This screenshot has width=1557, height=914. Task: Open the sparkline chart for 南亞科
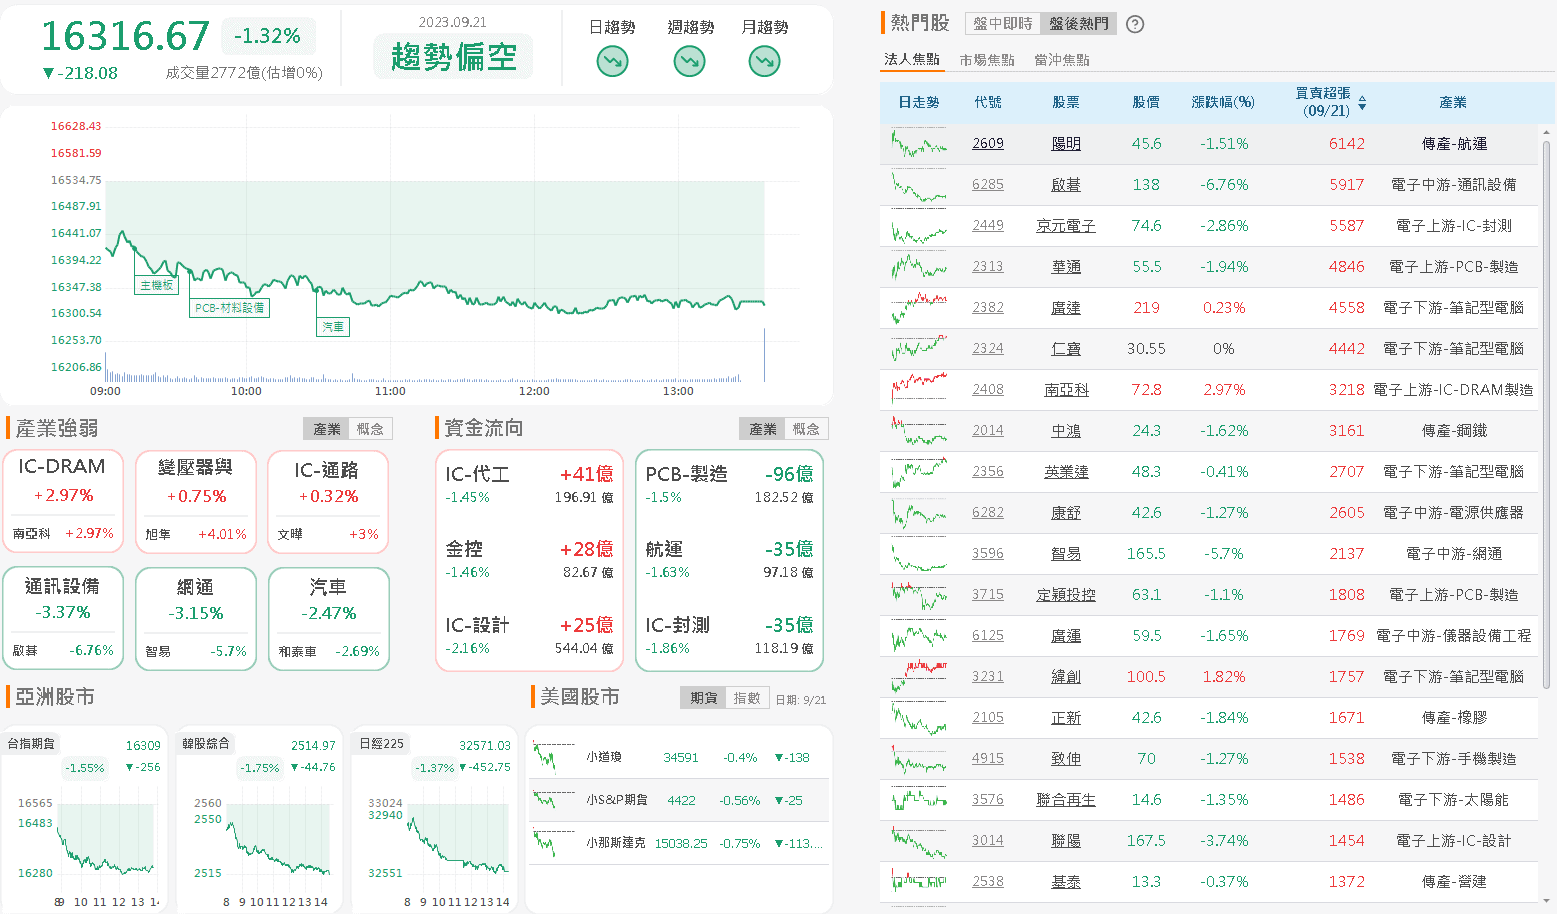pos(918,390)
